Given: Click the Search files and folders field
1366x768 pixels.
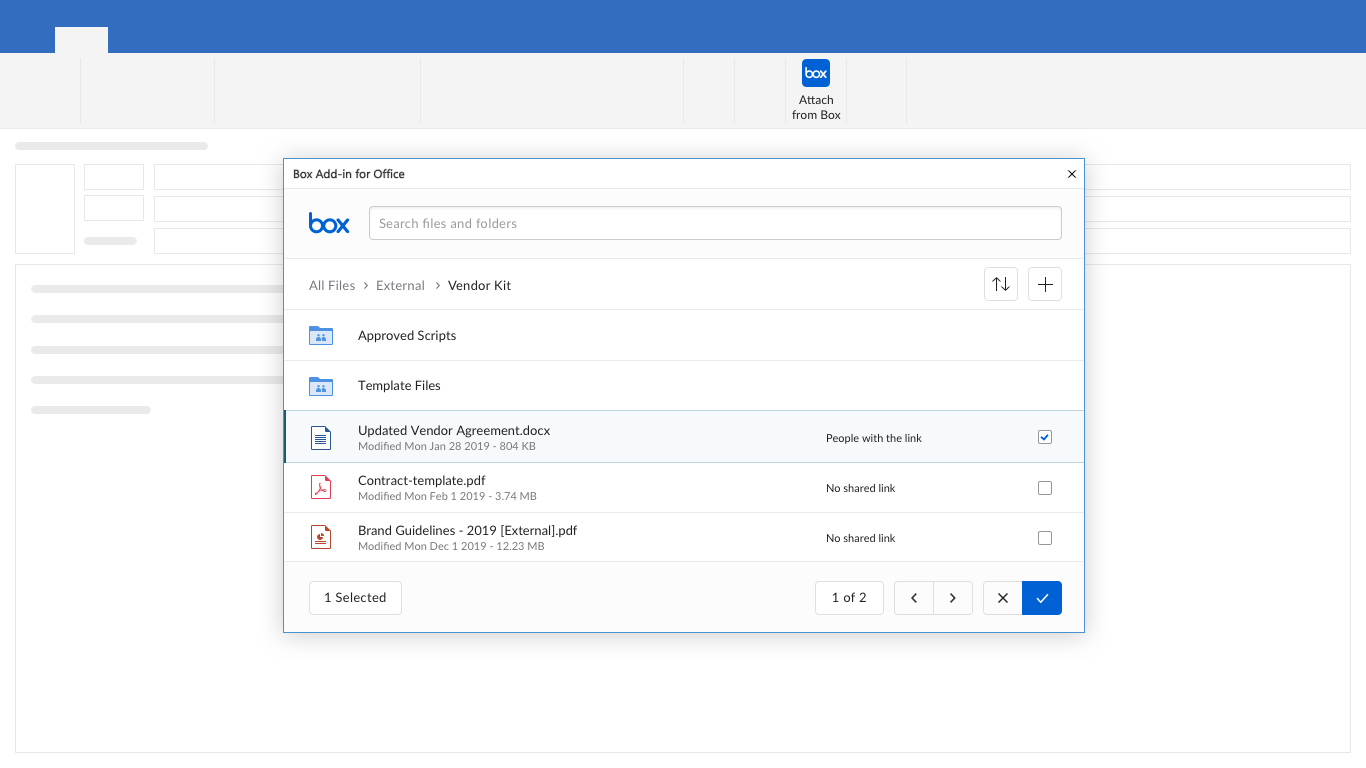Looking at the screenshot, I should [715, 223].
